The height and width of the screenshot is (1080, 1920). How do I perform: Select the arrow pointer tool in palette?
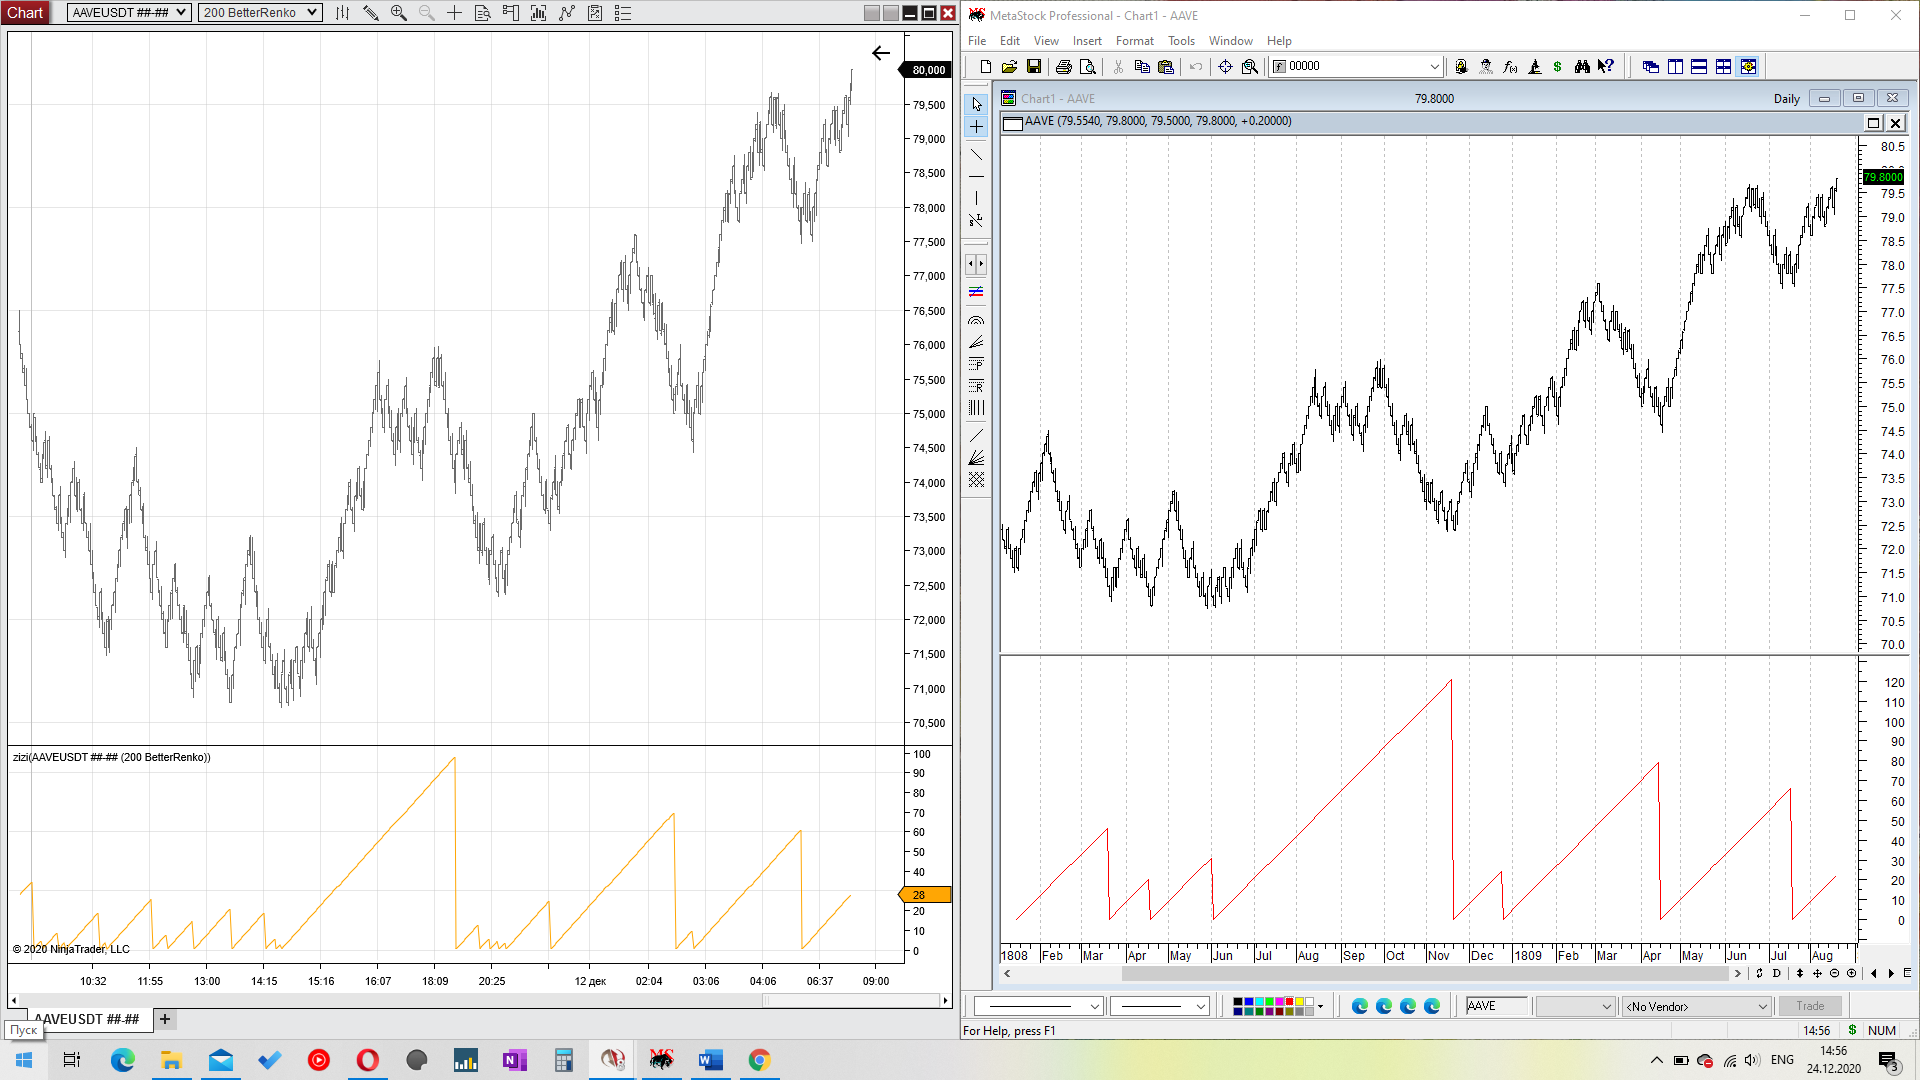pyautogui.click(x=976, y=104)
